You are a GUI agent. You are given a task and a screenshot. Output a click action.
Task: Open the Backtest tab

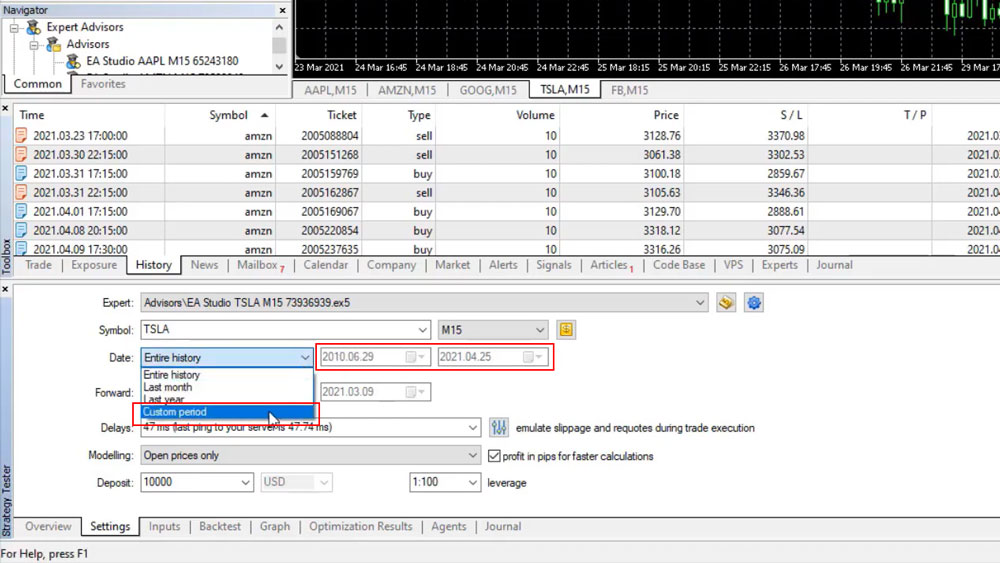click(x=220, y=527)
